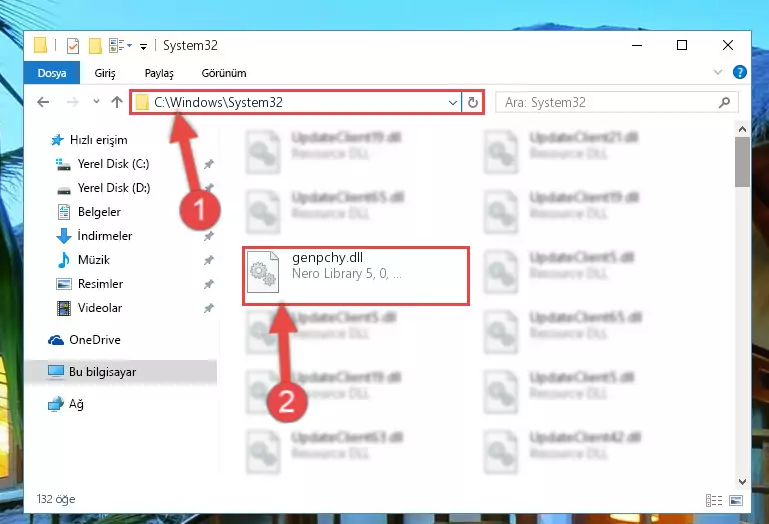This screenshot has height=524, width=769.
Task: Select Hızlı erişim in navigation pane
Action: [98, 140]
